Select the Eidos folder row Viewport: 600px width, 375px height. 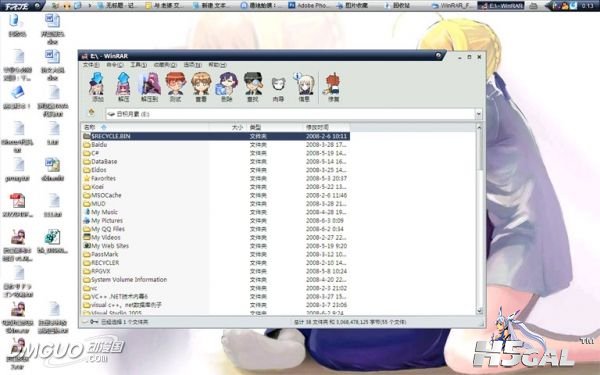(x=216, y=170)
